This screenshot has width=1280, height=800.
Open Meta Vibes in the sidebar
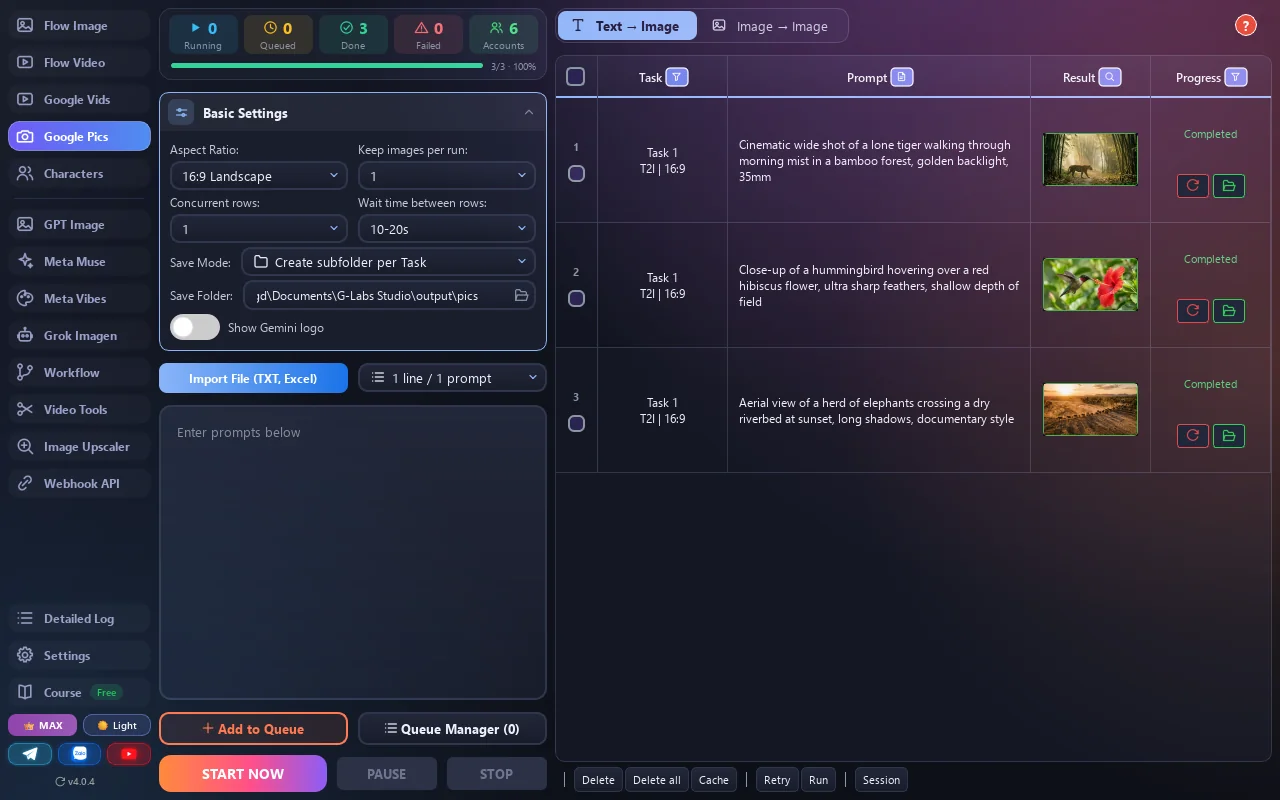click(x=79, y=299)
